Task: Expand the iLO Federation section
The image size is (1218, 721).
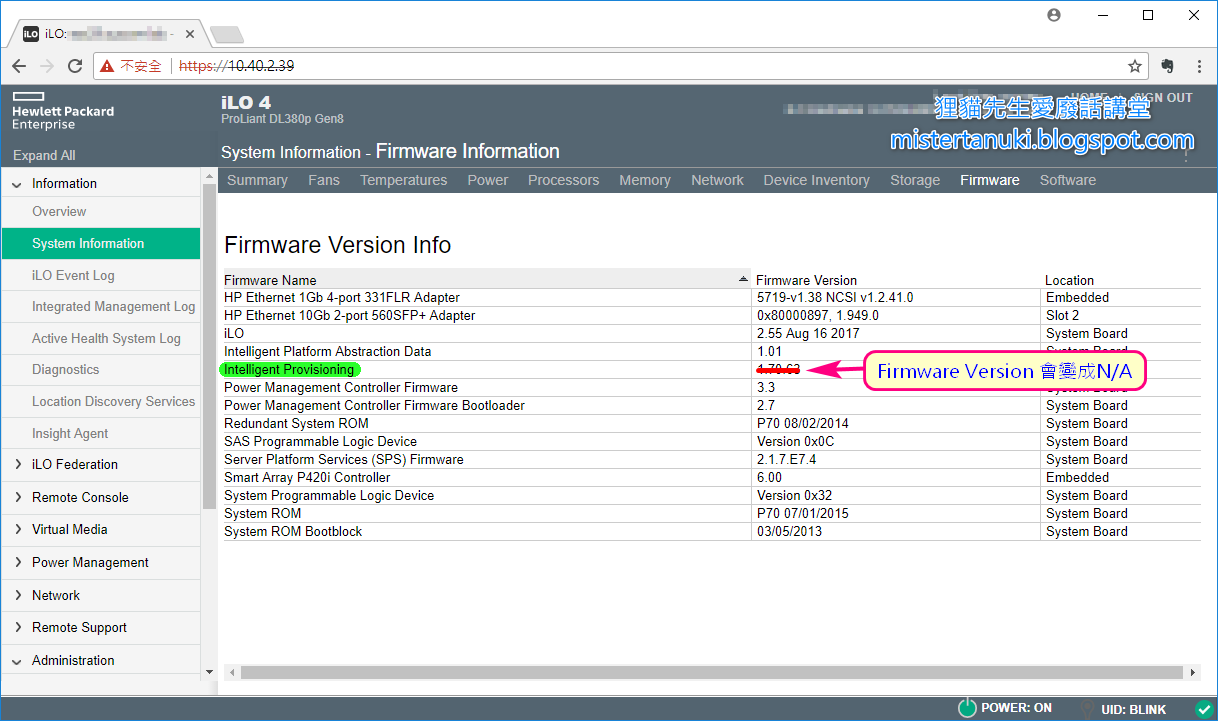Action: [17, 465]
